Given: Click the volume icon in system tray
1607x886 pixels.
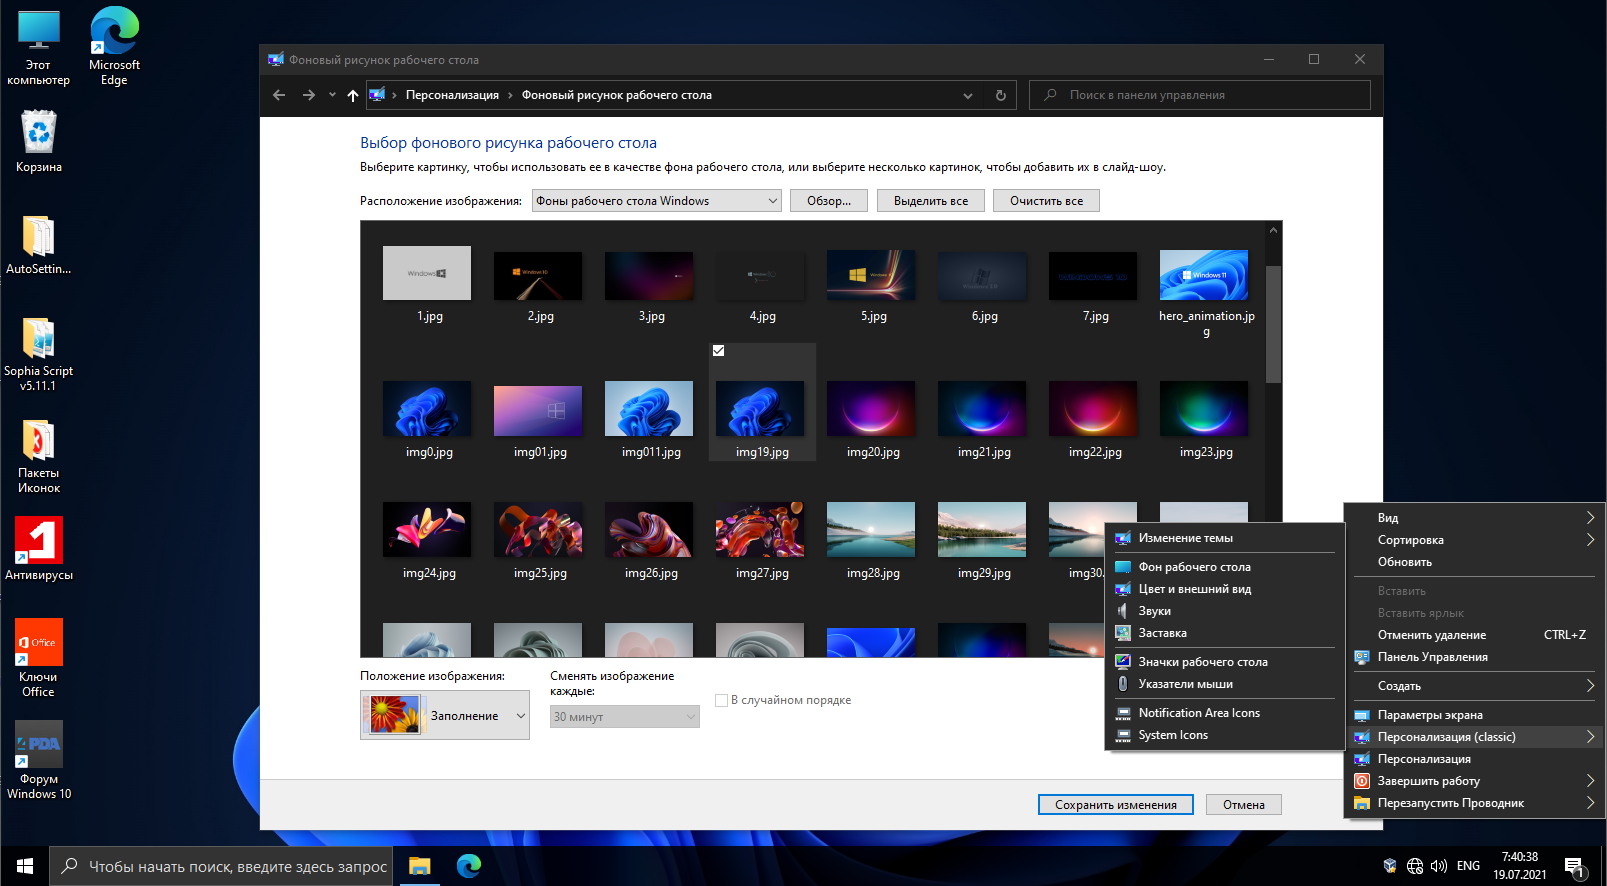Looking at the screenshot, I should tap(1439, 866).
